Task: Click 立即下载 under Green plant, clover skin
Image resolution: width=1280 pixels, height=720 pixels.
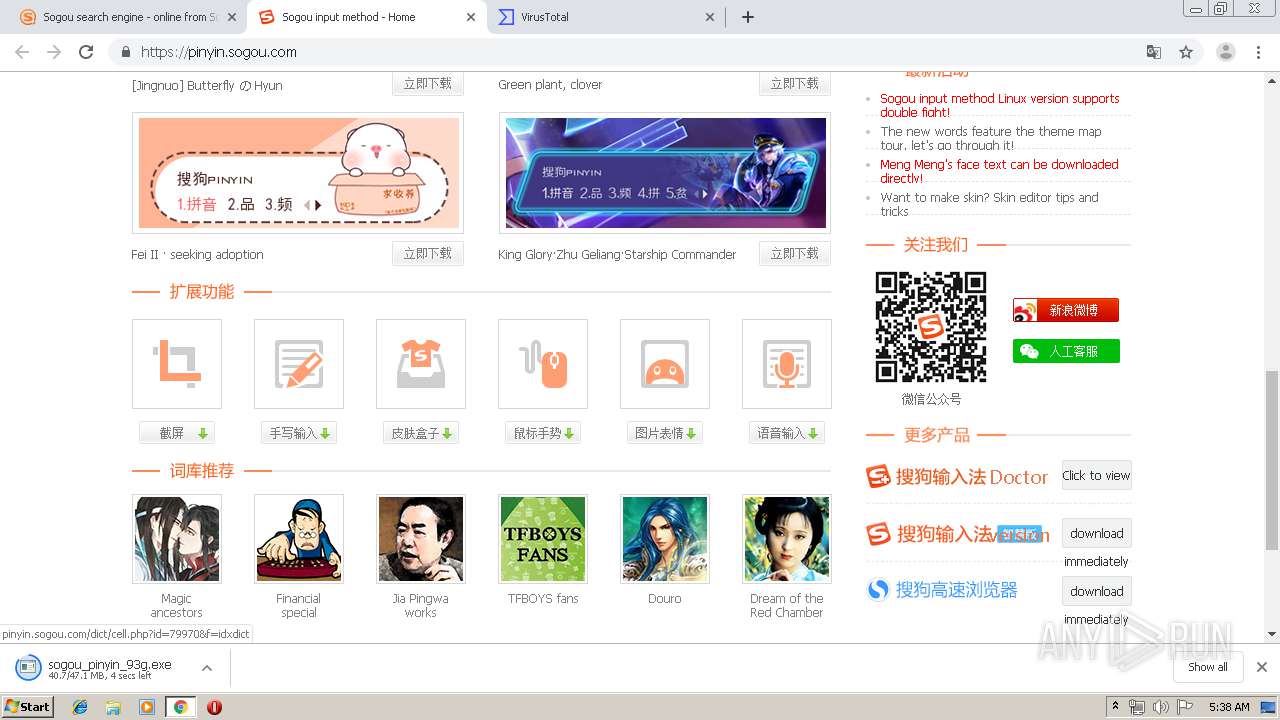Action: [795, 84]
